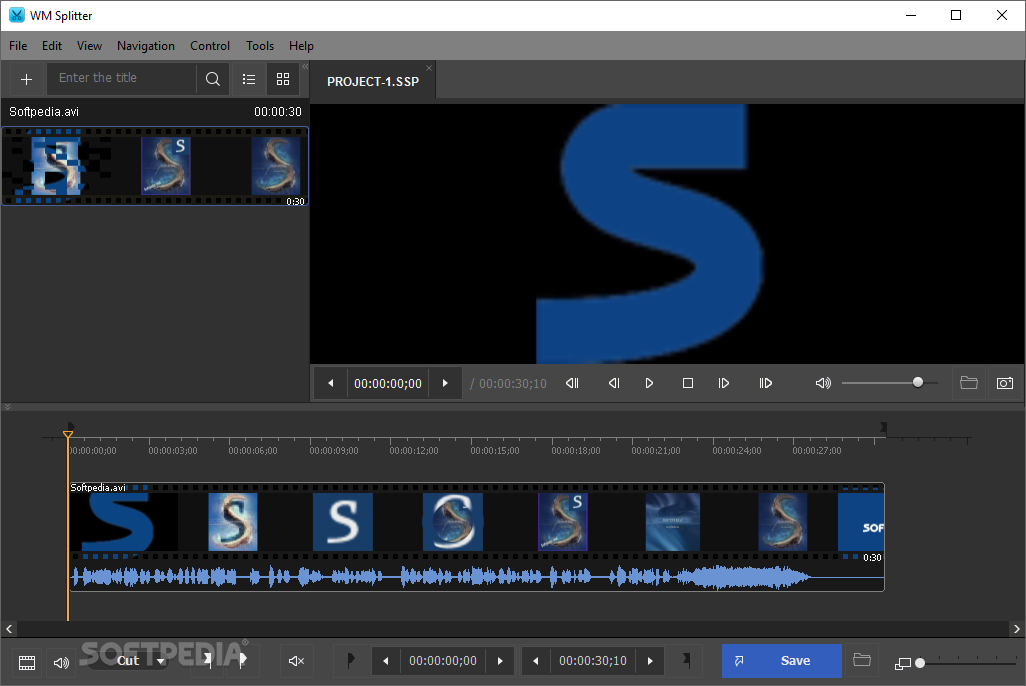Image resolution: width=1026 pixels, height=686 pixels.
Task: Switch media library to list view
Action: tap(249, 79)
